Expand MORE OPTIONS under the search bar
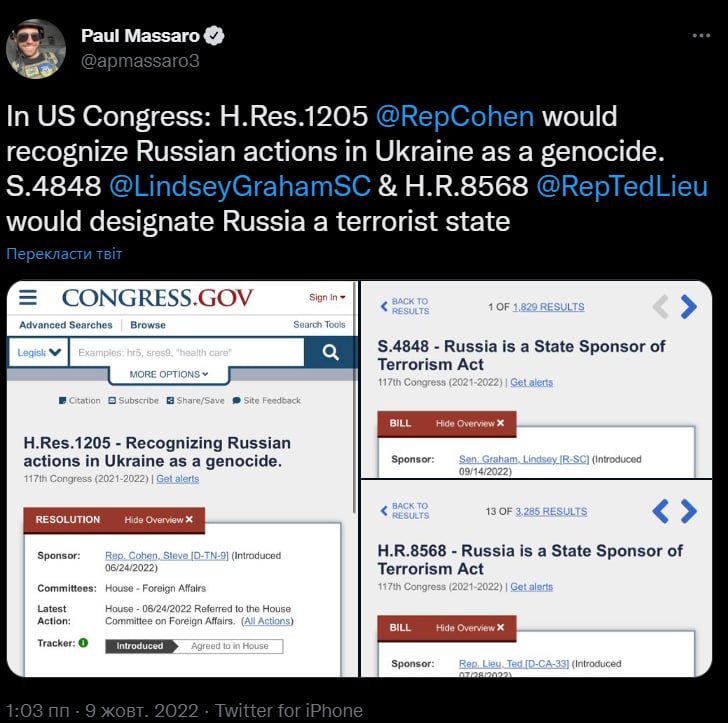 (x=169, y=374)
